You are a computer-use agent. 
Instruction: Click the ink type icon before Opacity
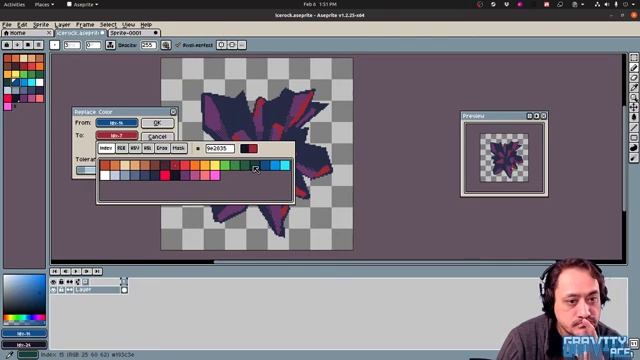110,45
